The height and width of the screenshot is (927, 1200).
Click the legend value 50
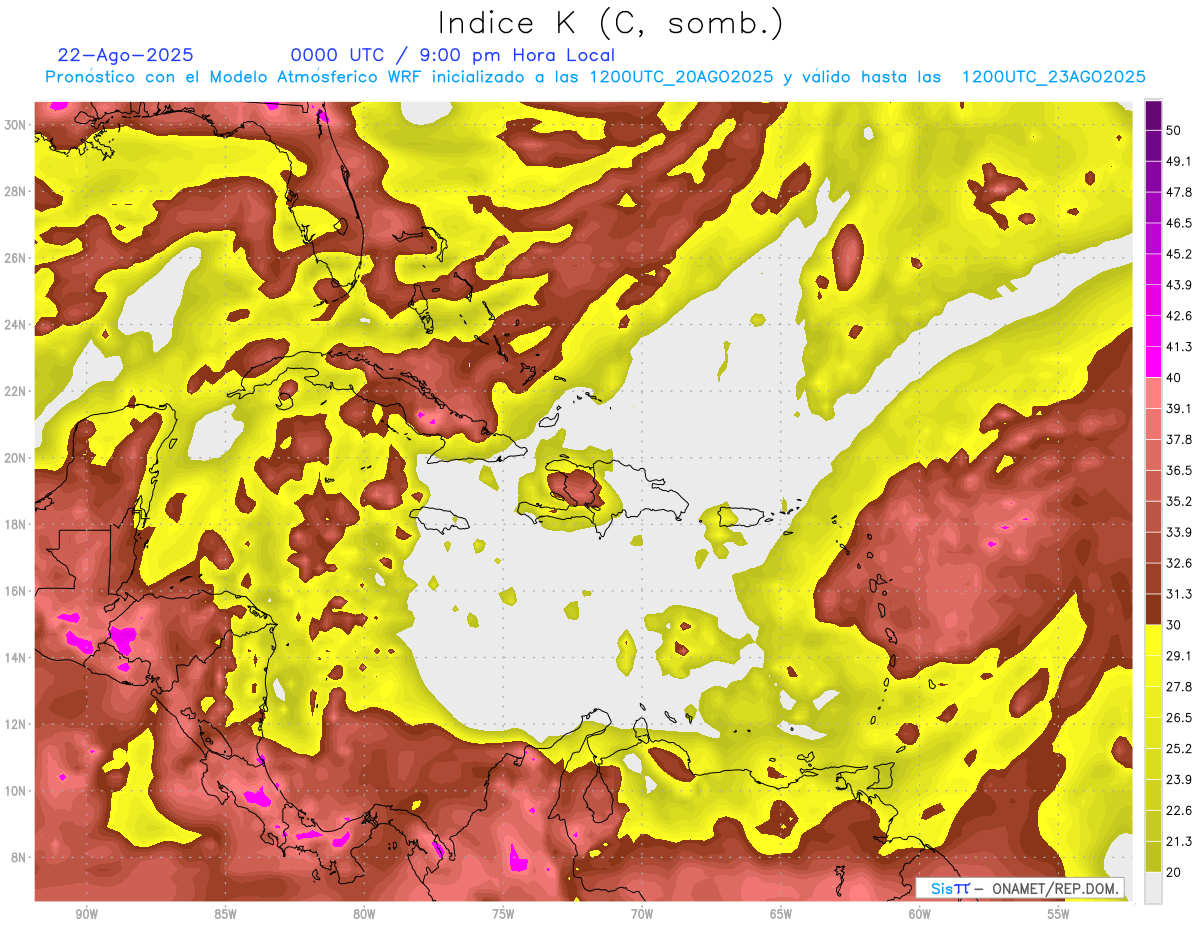coord(1174,130)
